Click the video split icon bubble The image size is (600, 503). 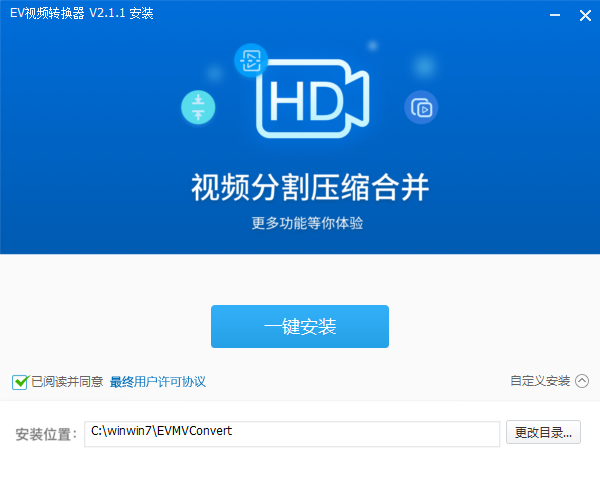pos(251,60)
